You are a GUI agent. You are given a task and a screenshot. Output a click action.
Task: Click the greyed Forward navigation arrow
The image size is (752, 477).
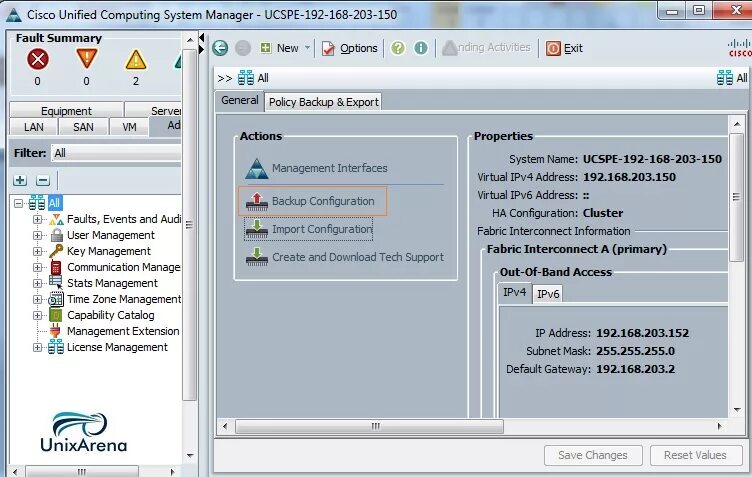pos(243,48)
